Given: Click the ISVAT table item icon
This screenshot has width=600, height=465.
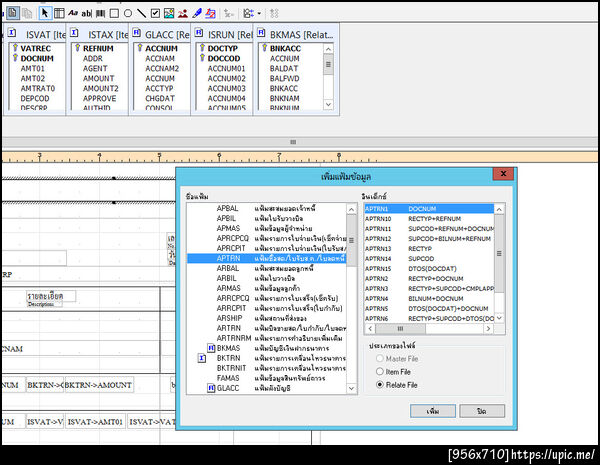Looking at the screenshot, I should [12, 33].
